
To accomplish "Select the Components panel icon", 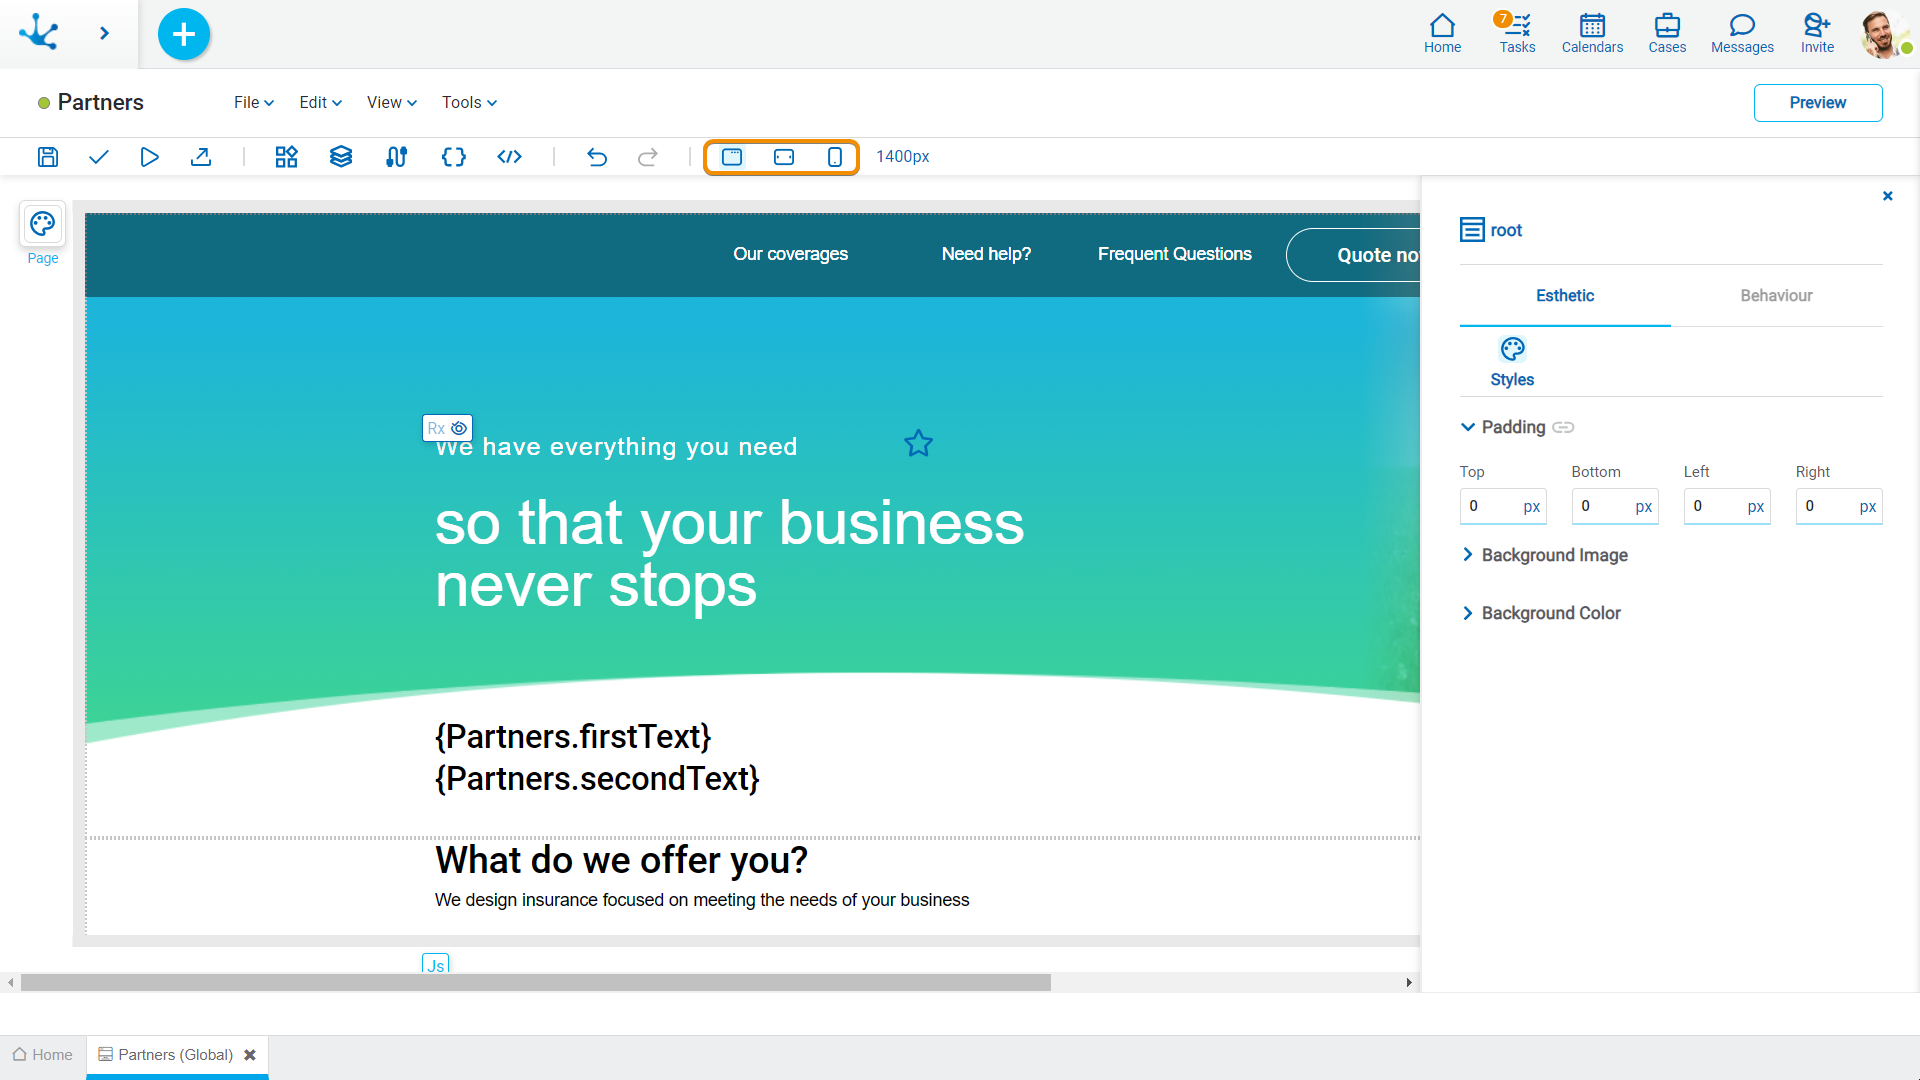I will [x=285, y=157].
